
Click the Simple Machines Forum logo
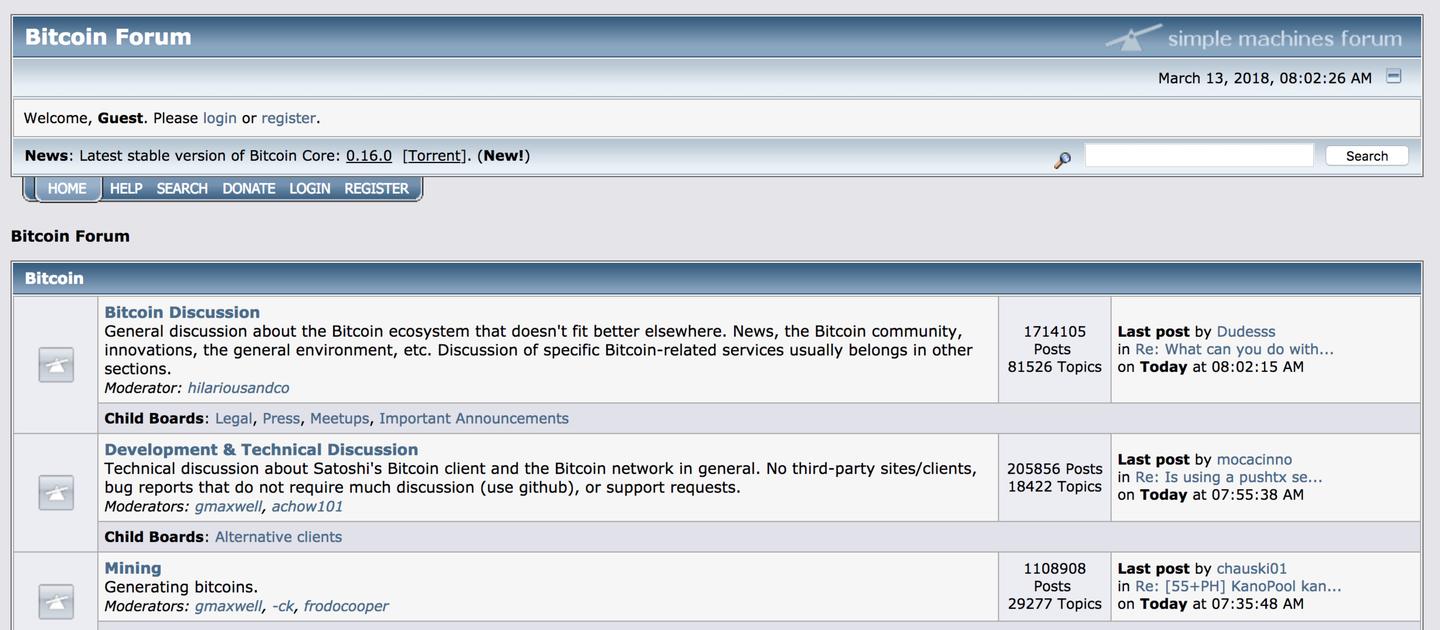click(1254, 38)
